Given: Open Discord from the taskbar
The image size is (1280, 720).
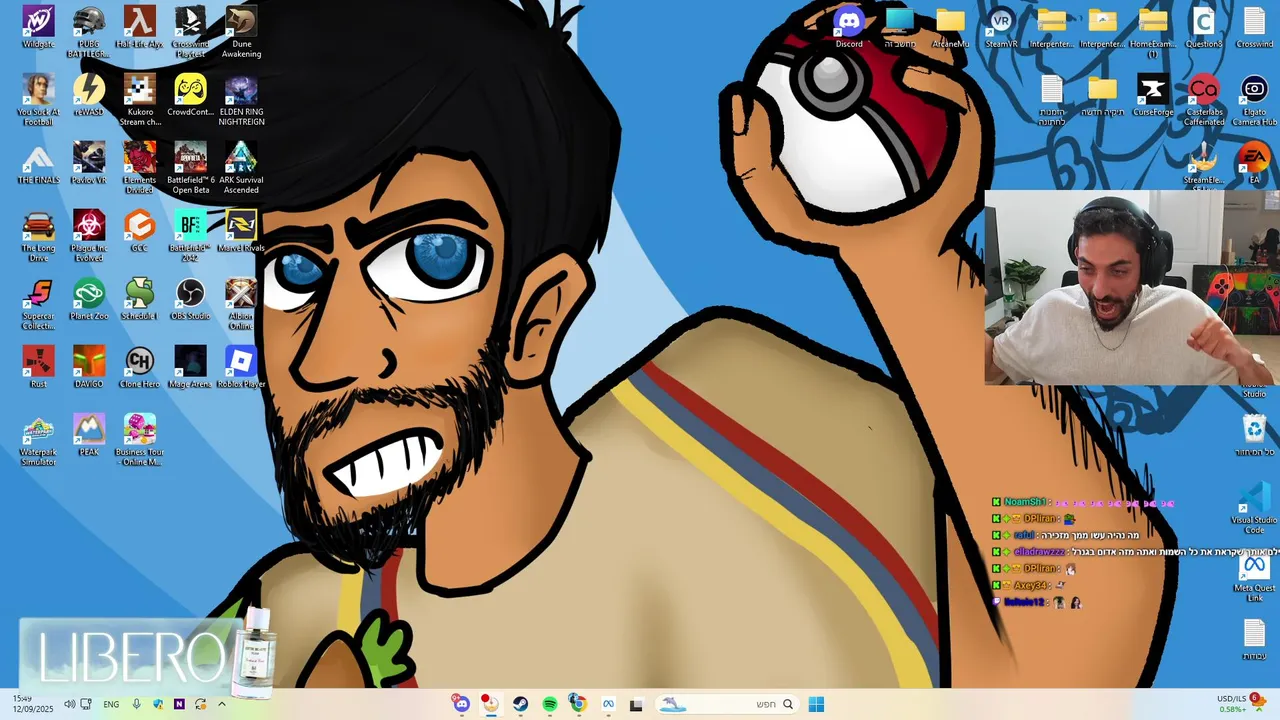Looking at the screenshot, I should (x=461, y=704).
